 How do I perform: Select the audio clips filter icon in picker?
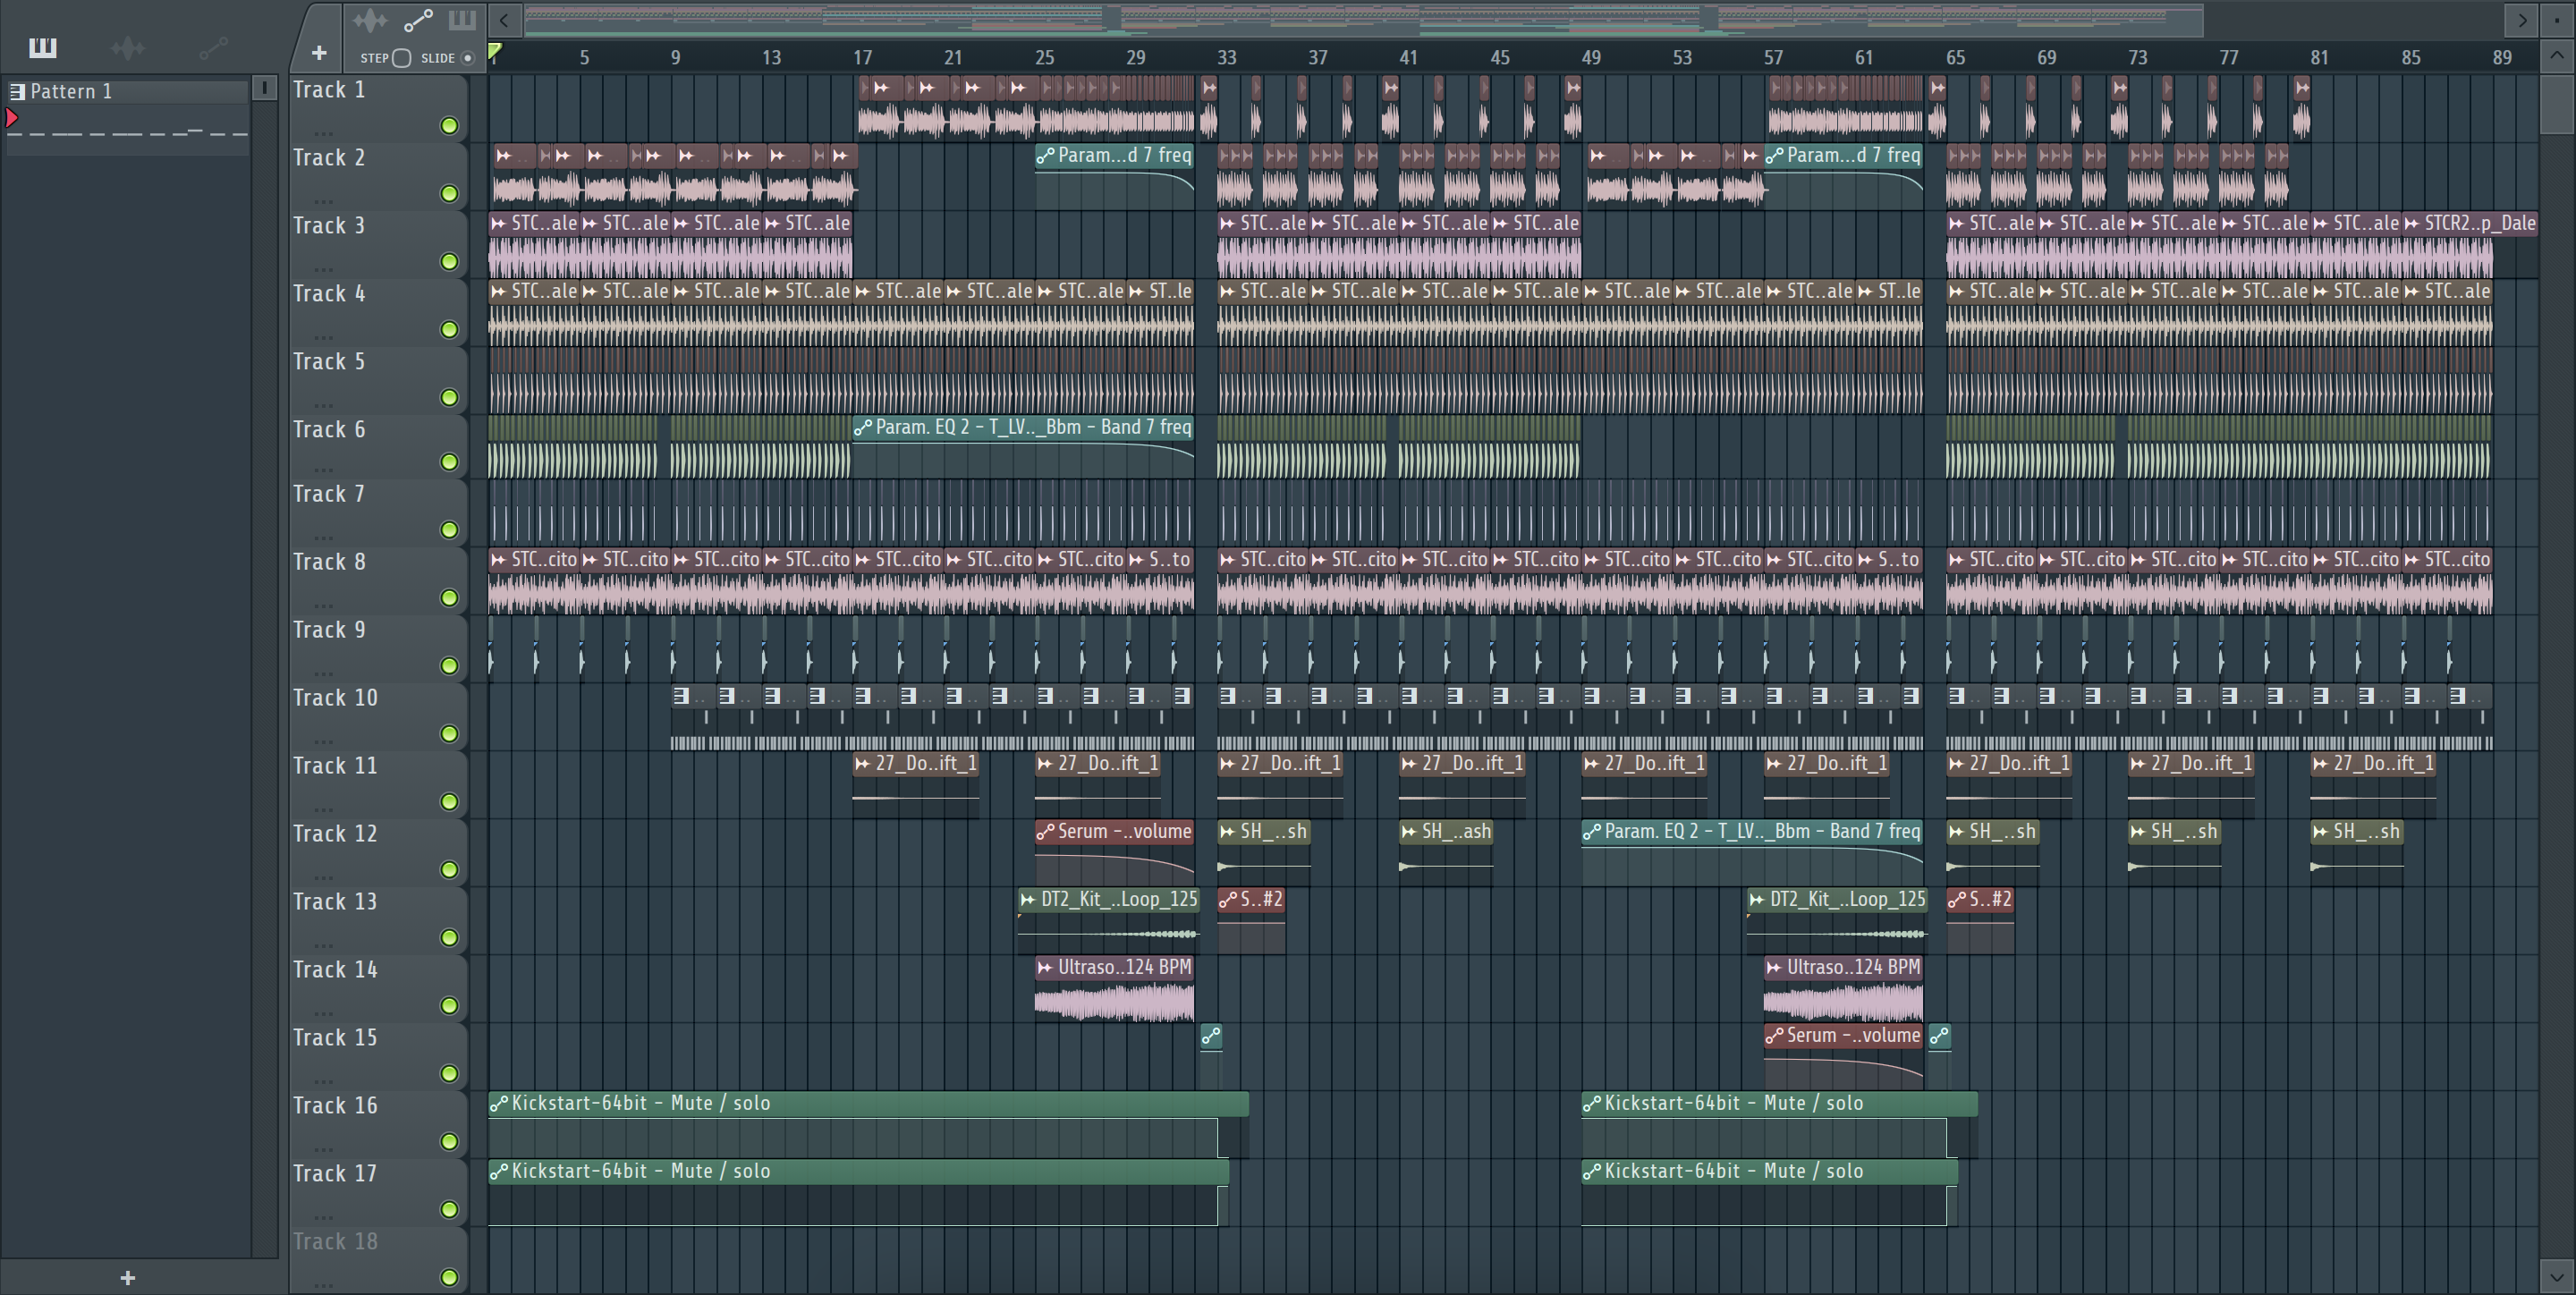pyautogui.click(x=128, y=47)
